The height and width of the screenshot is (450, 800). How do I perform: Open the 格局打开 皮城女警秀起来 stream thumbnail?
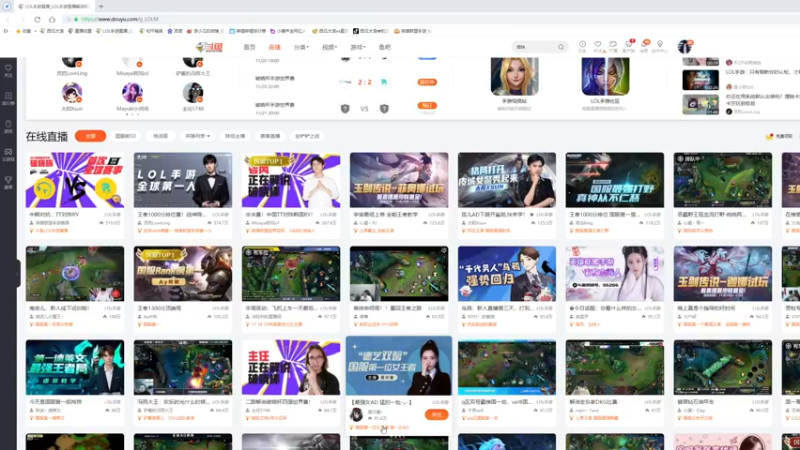coord(507,180)
